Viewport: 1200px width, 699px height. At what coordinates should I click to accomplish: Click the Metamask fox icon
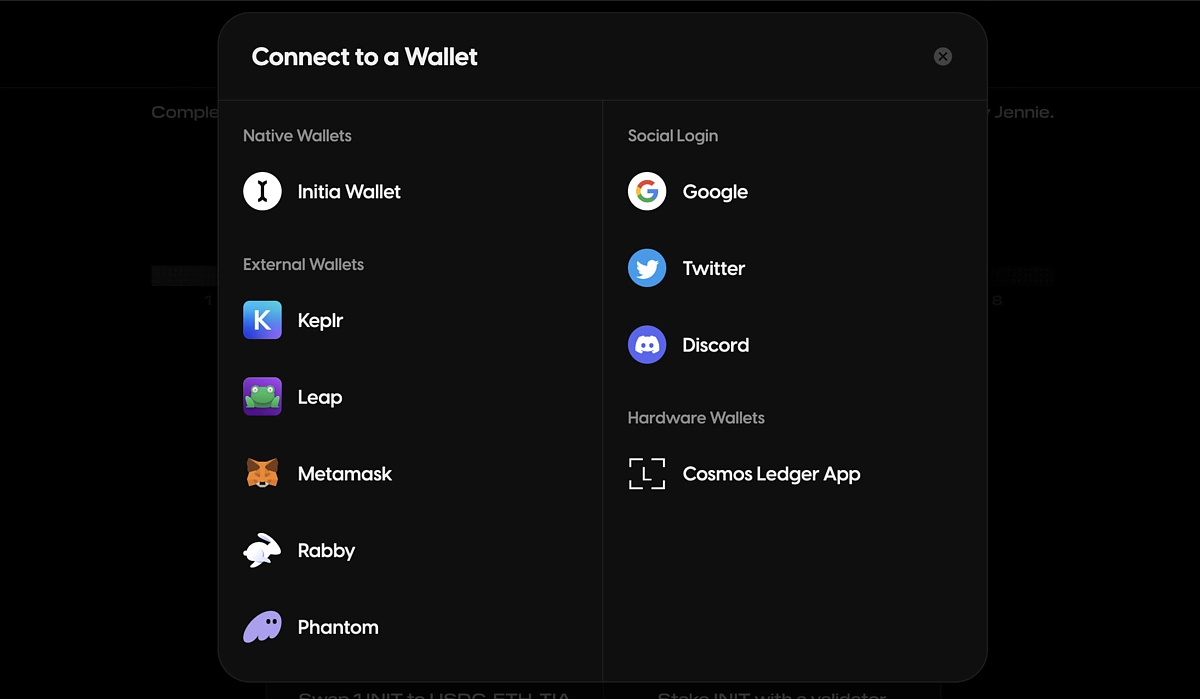point(262,473)
